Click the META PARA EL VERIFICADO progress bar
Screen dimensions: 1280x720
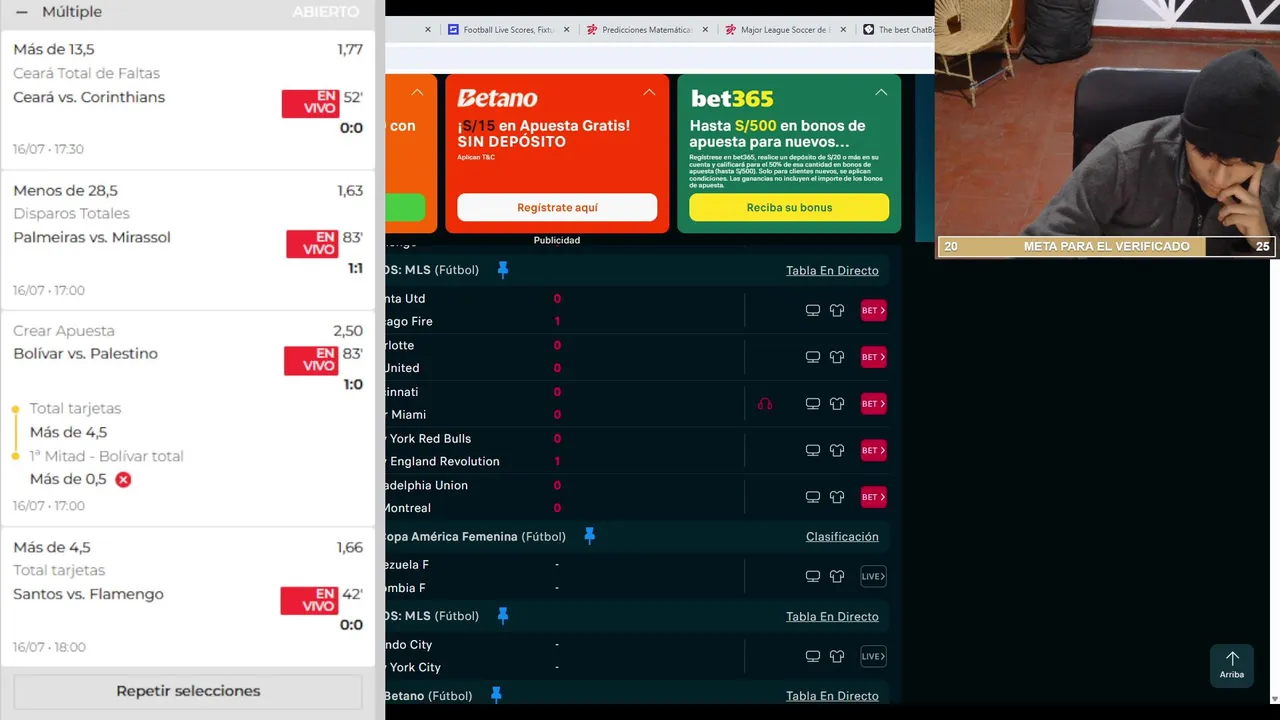click(x=1106, y=246)
